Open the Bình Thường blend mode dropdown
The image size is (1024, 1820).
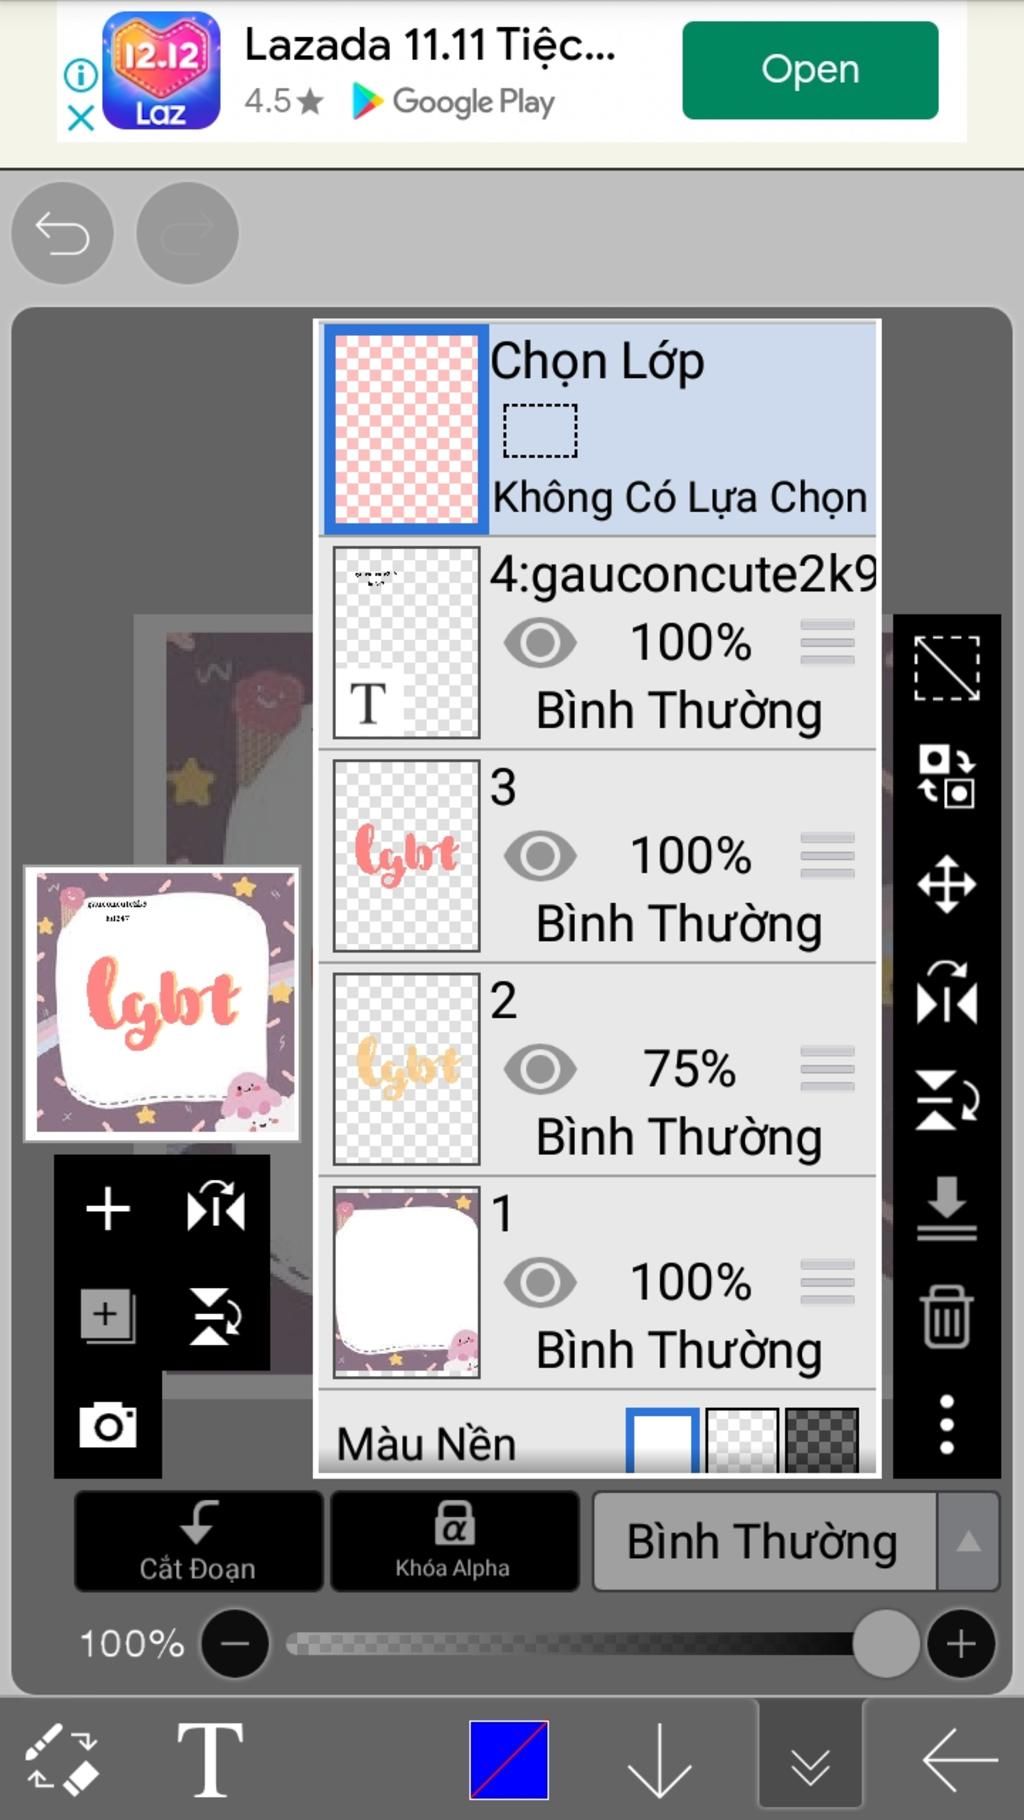[x=765, y=1541]
